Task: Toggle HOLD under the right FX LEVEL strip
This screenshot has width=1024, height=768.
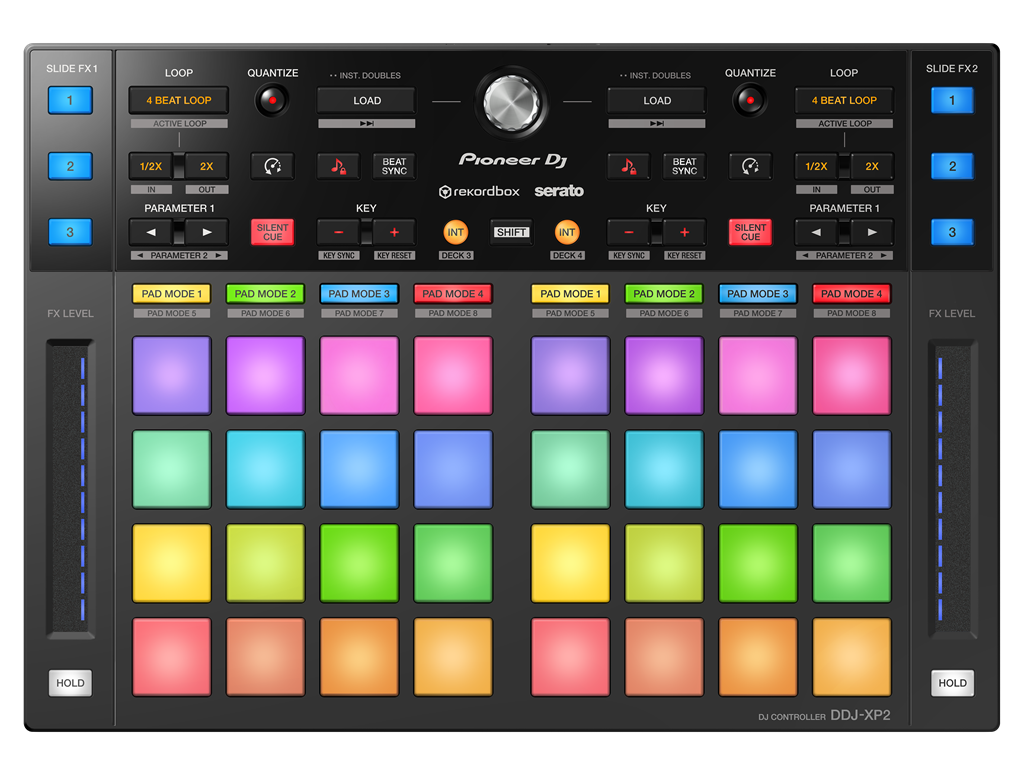Action: pos(952,683)
